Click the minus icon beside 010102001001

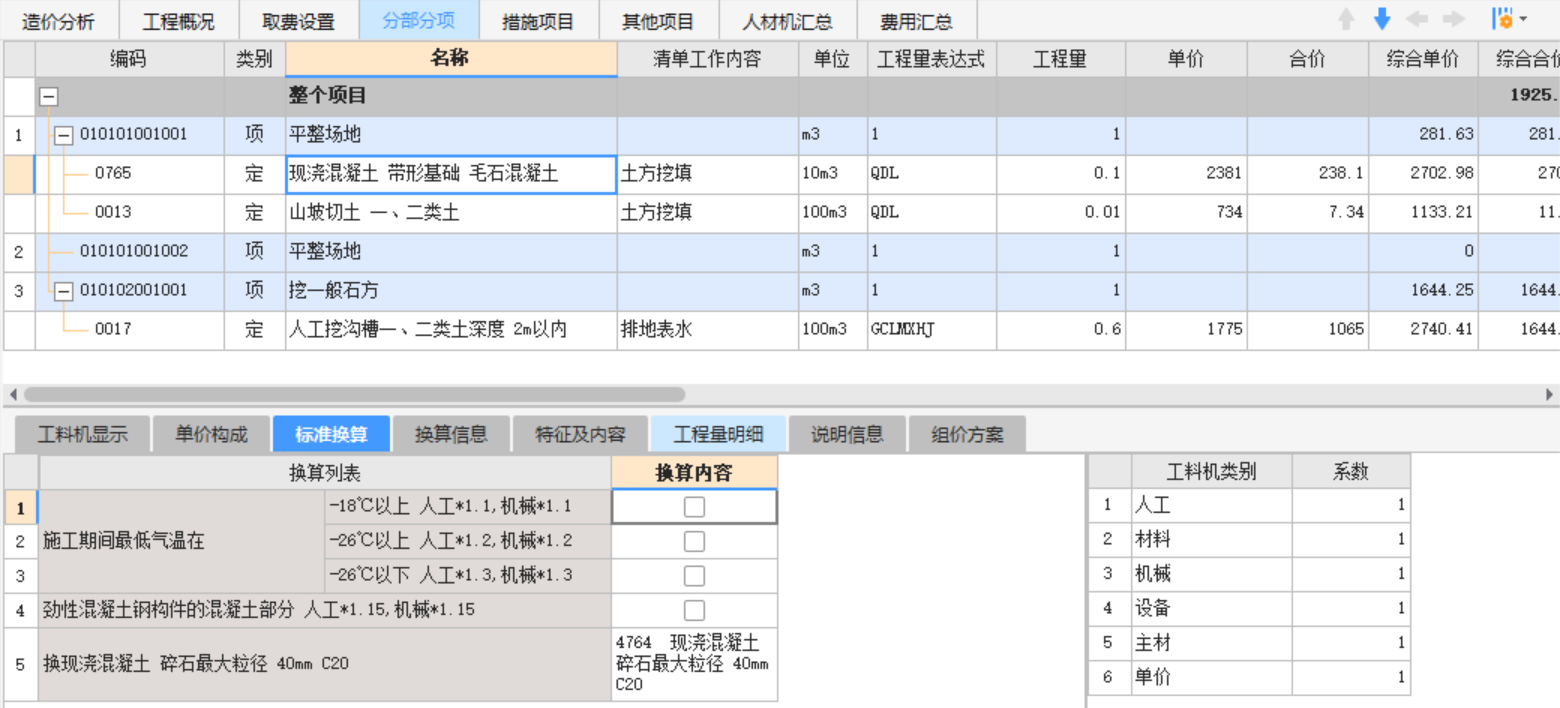click(62, 290)
